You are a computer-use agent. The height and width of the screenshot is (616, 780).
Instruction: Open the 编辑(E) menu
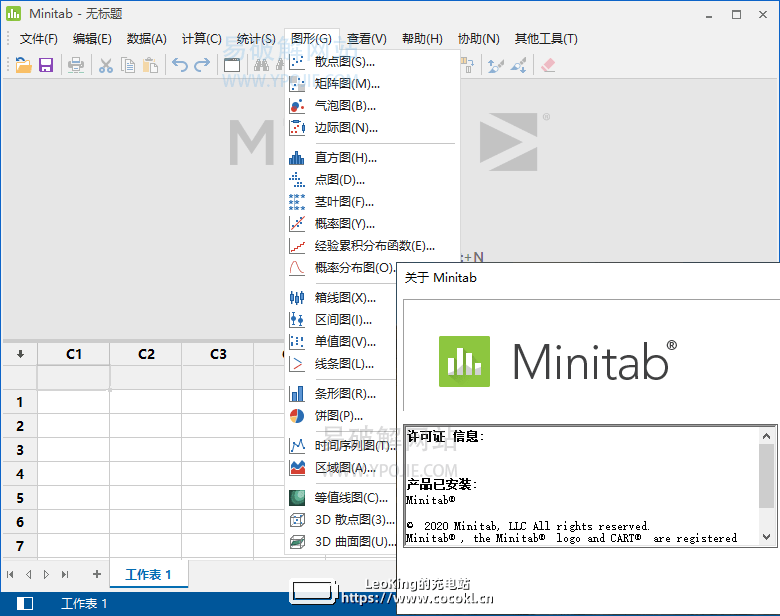[x=92, y=39]
